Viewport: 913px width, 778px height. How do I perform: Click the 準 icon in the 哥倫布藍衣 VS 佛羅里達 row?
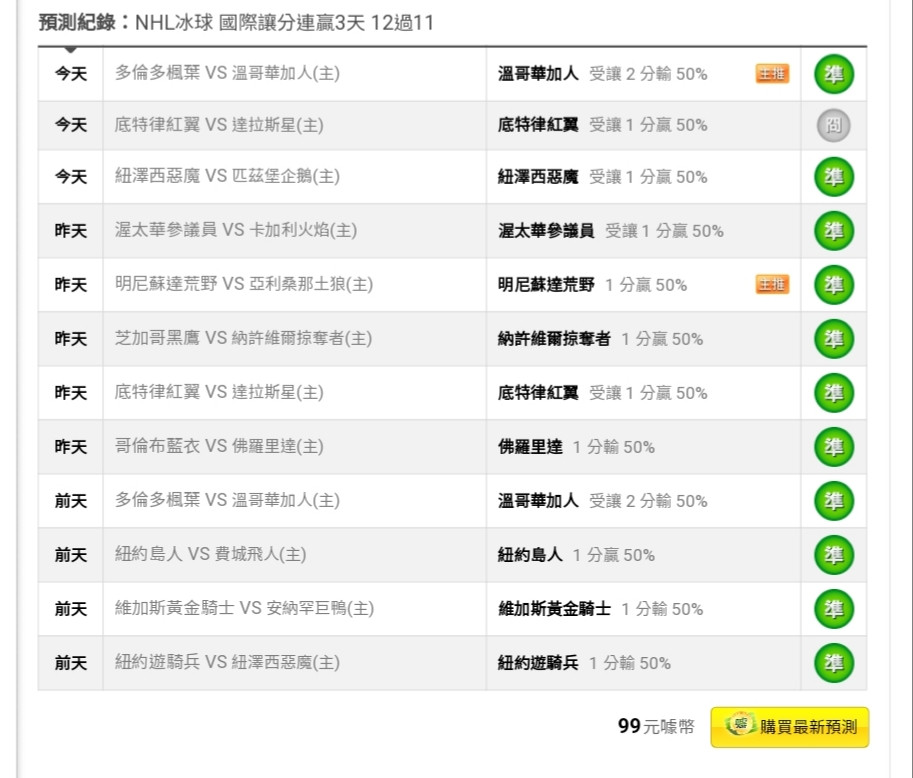point(834,447)
